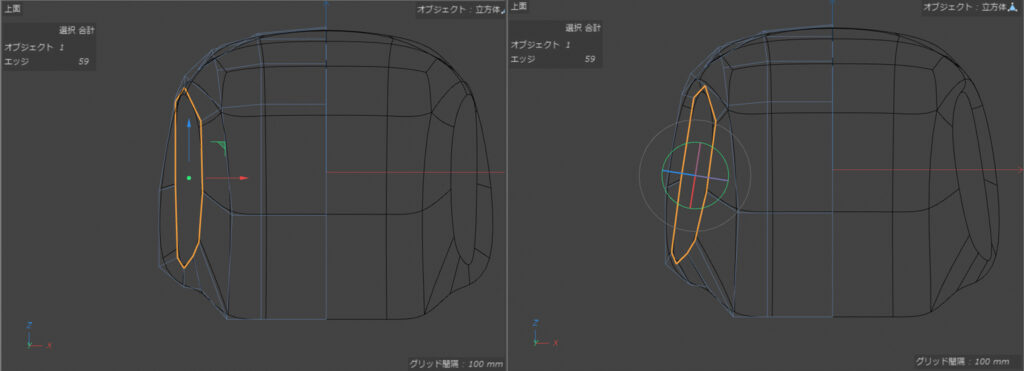Click the エッジ 59 row in left info panel

coord(47,61)
